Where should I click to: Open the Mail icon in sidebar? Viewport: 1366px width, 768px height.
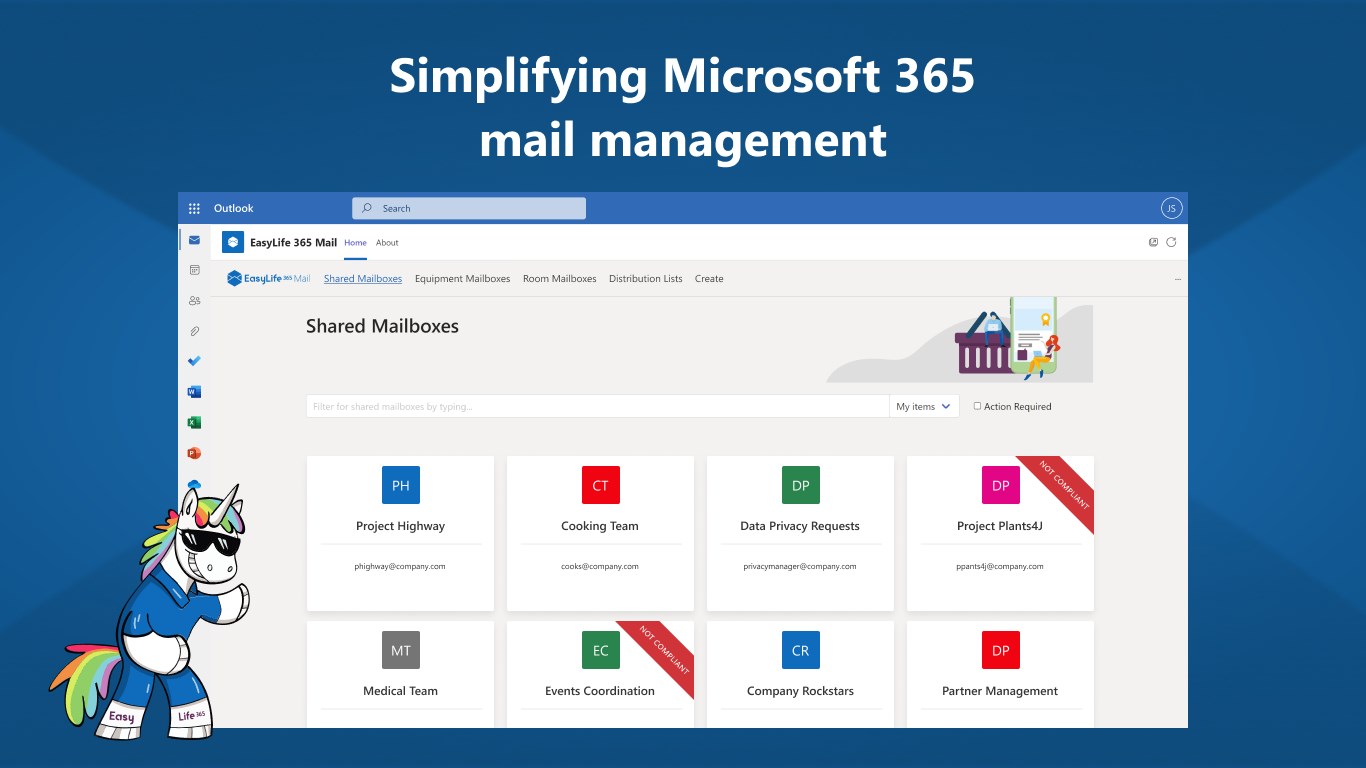coord(194,240)
